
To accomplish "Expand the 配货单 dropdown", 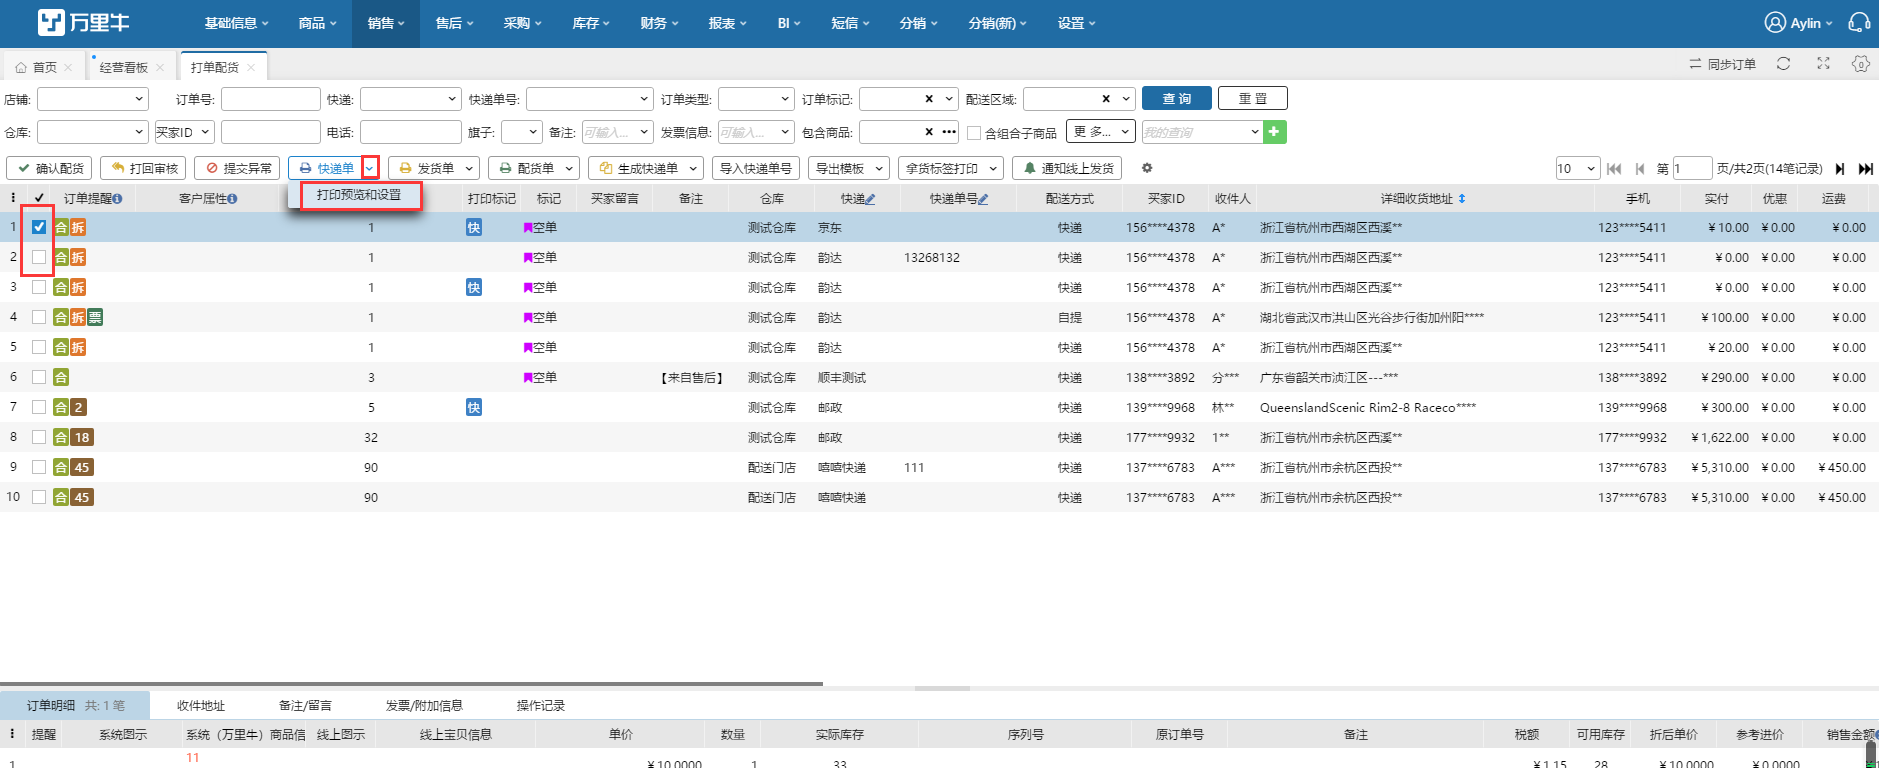I will click(x=569, y=168).
